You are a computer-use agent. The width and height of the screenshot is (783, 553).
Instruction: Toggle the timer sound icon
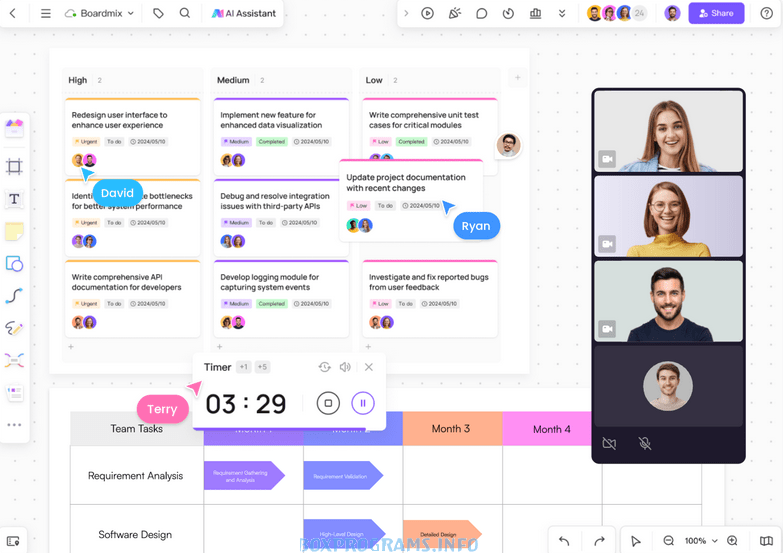[x=345, y=367]
